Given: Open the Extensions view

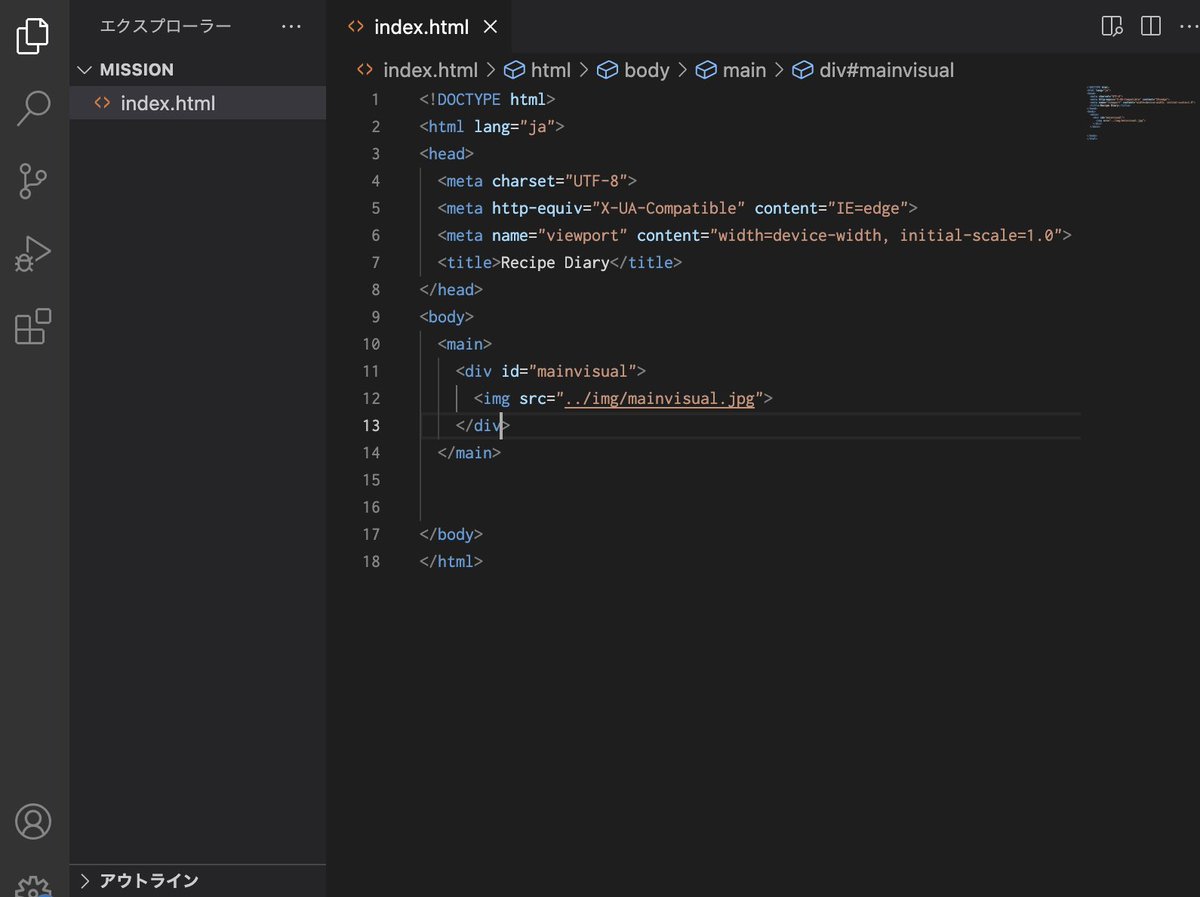Looking at the screenshot, I should click(33, 326).
